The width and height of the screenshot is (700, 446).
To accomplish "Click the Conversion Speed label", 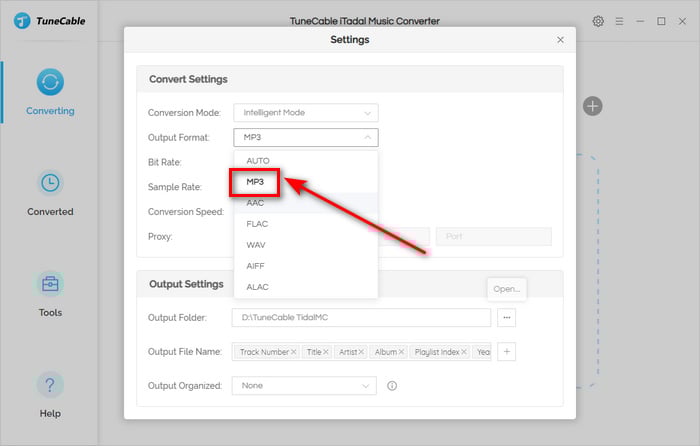I will click(x=186, y=212).
